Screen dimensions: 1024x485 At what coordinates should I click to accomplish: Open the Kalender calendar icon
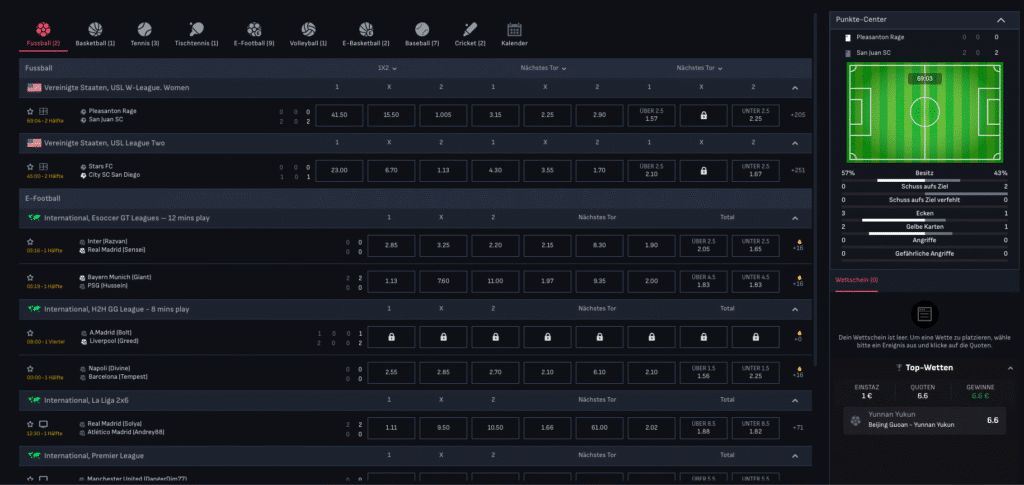tap(515, 29)
